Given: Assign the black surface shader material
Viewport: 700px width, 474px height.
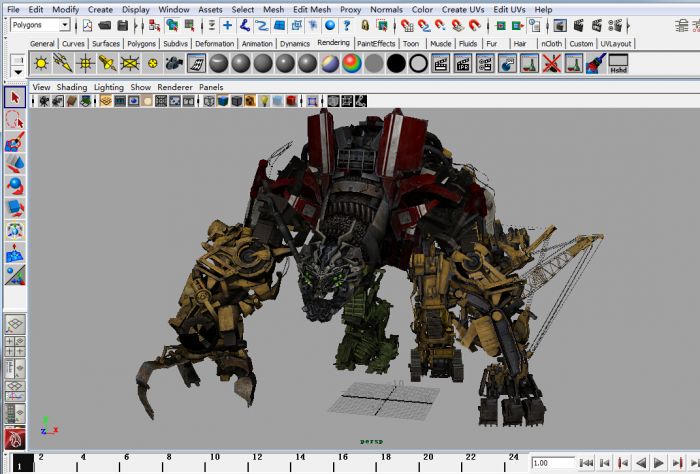Looking at the screenshot, I should coord(396,63).
